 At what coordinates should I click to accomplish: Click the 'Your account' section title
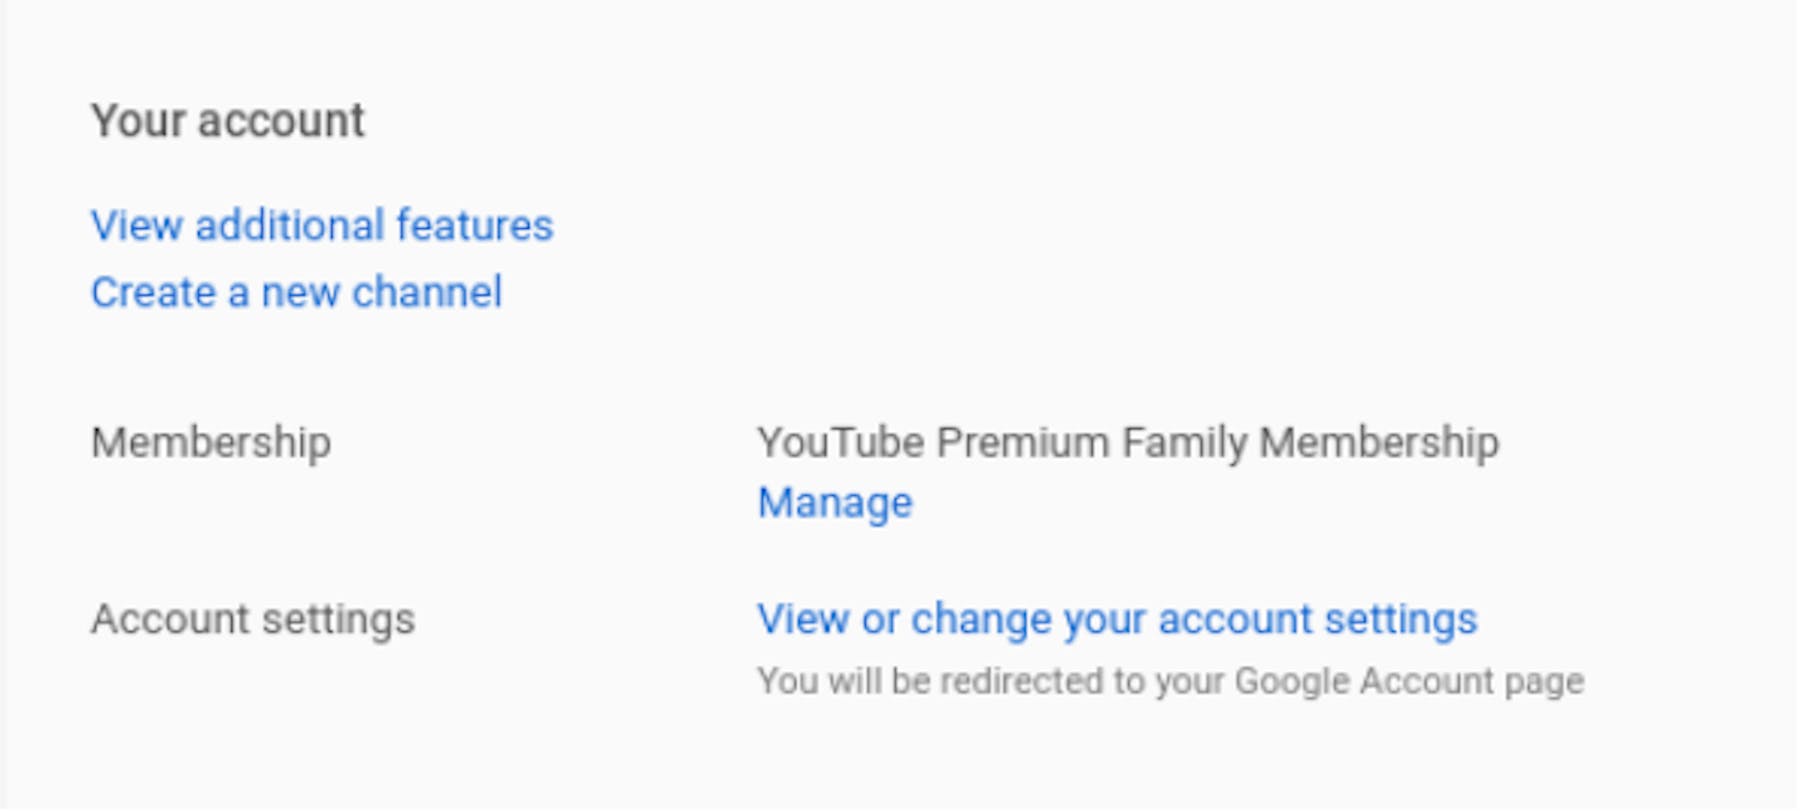coord(228,121)
